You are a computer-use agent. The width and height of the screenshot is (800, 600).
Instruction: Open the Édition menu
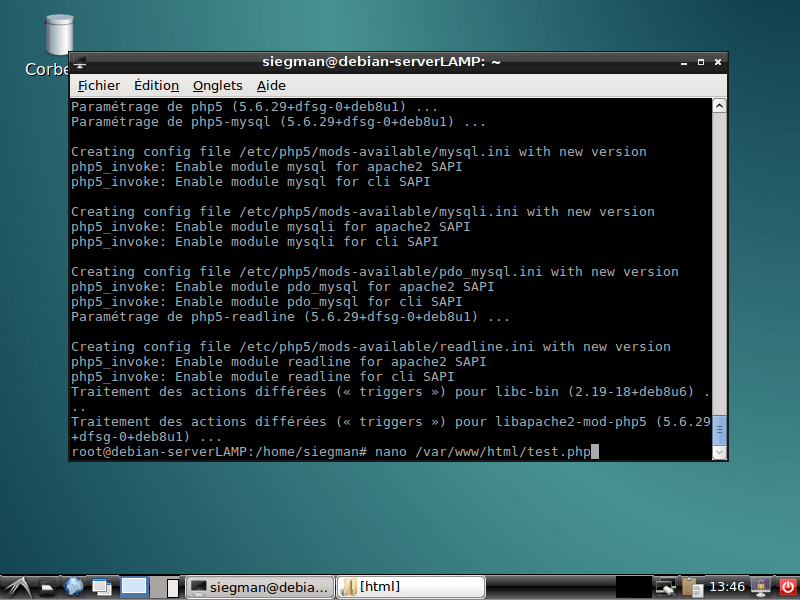click(x=156, y=85)
